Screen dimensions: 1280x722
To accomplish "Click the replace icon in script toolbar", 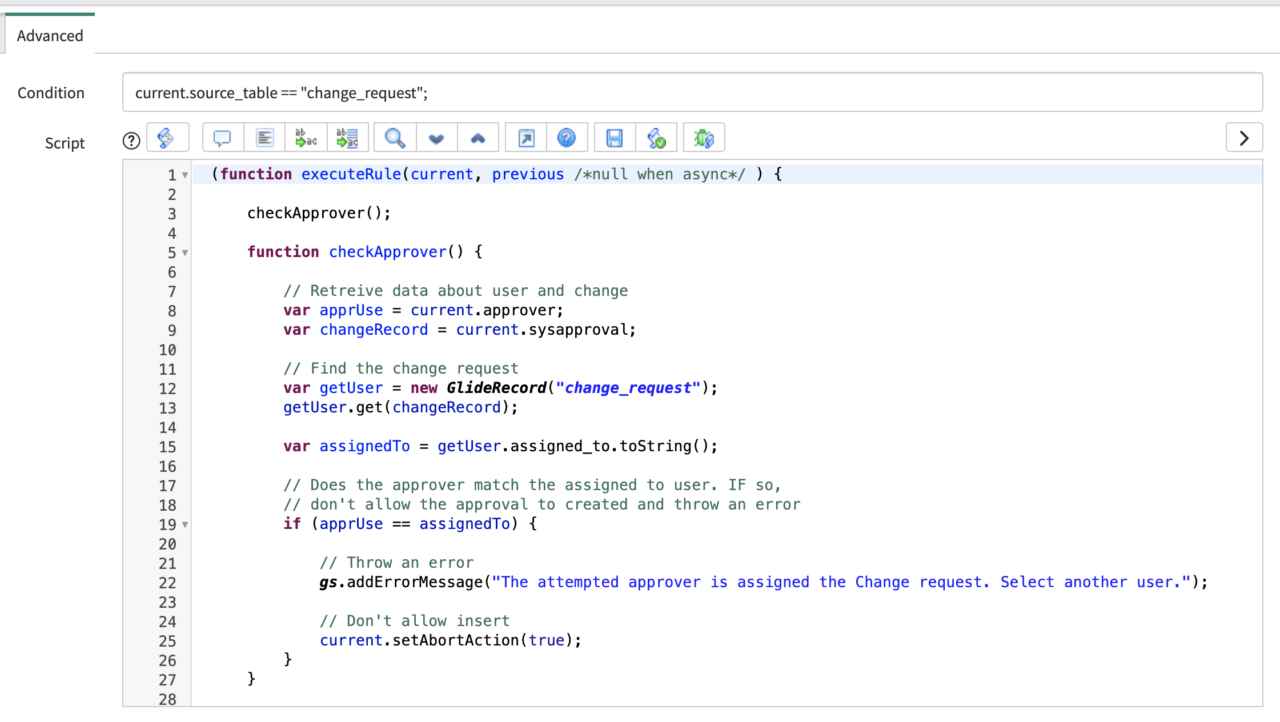I will coord(306,138).
